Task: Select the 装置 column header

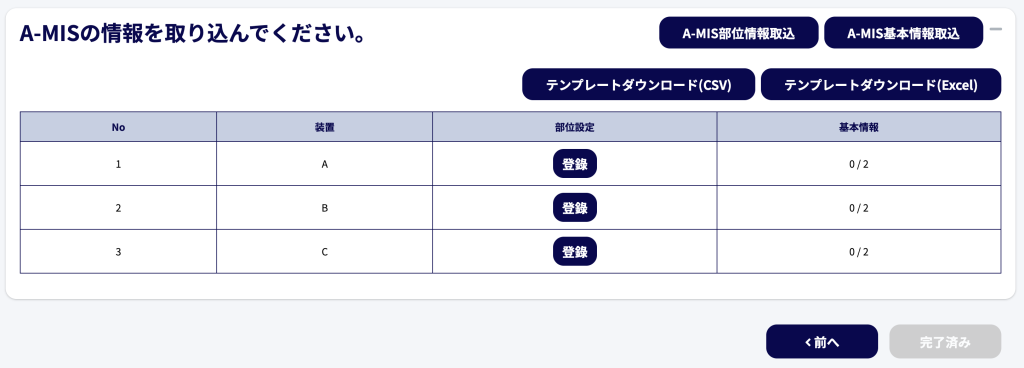Action: point(324,127)
